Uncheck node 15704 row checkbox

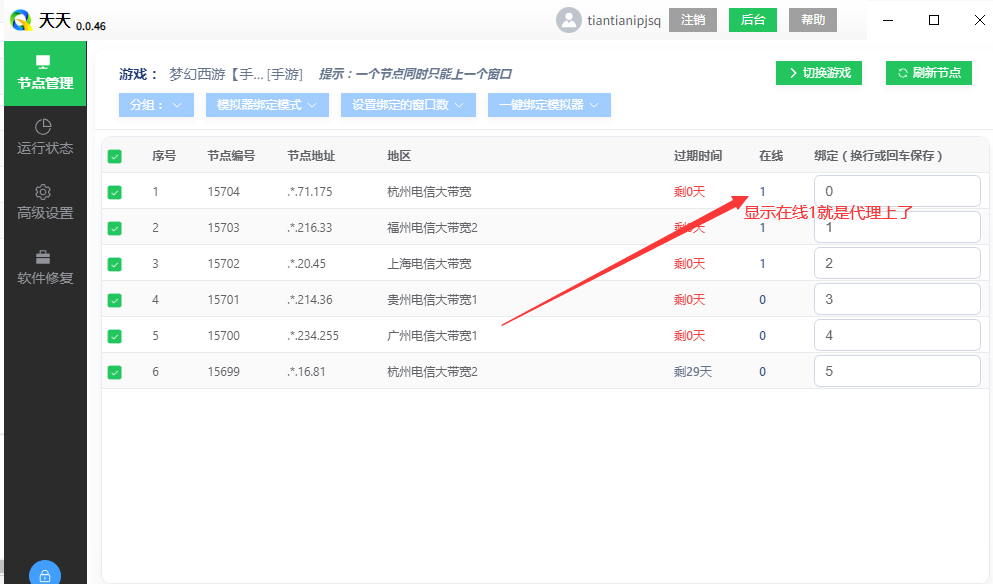114,190
